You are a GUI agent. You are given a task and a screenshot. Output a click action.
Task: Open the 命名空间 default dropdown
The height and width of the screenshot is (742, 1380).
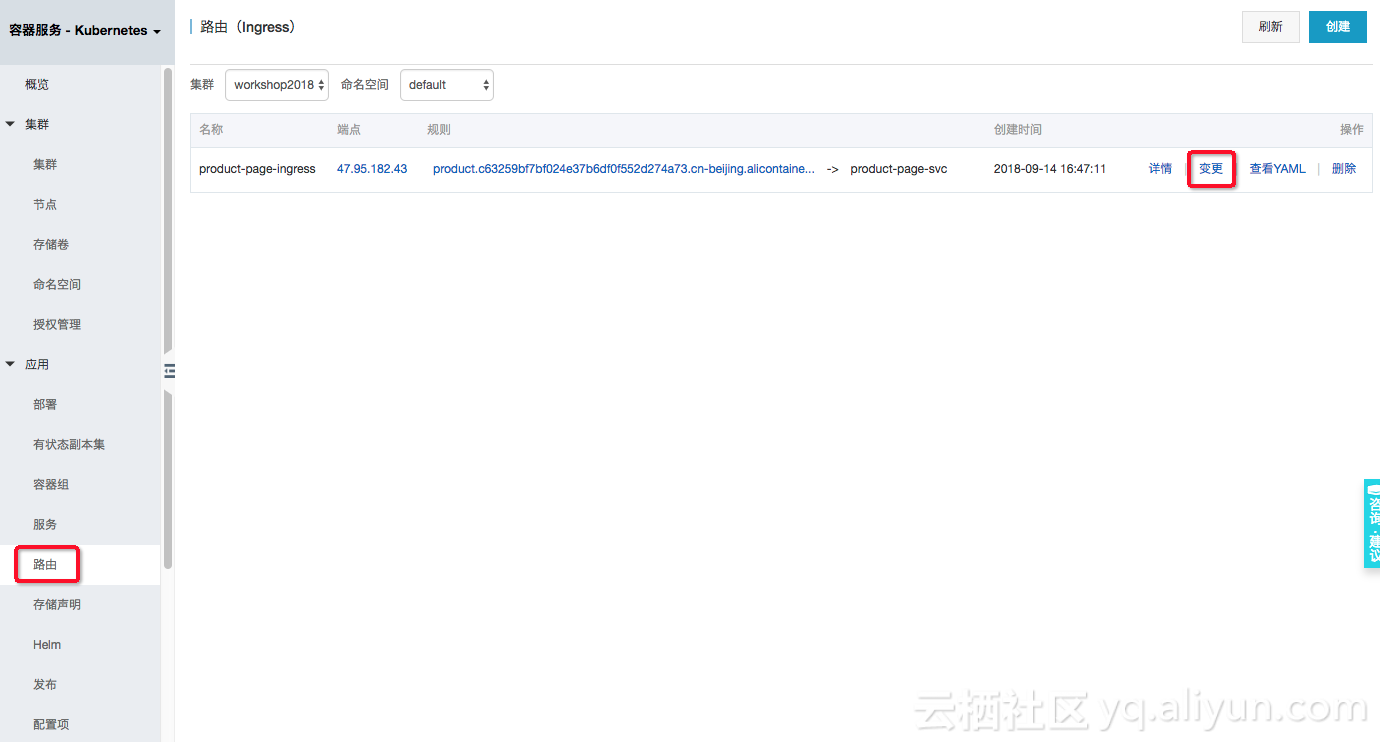(447, 85)
